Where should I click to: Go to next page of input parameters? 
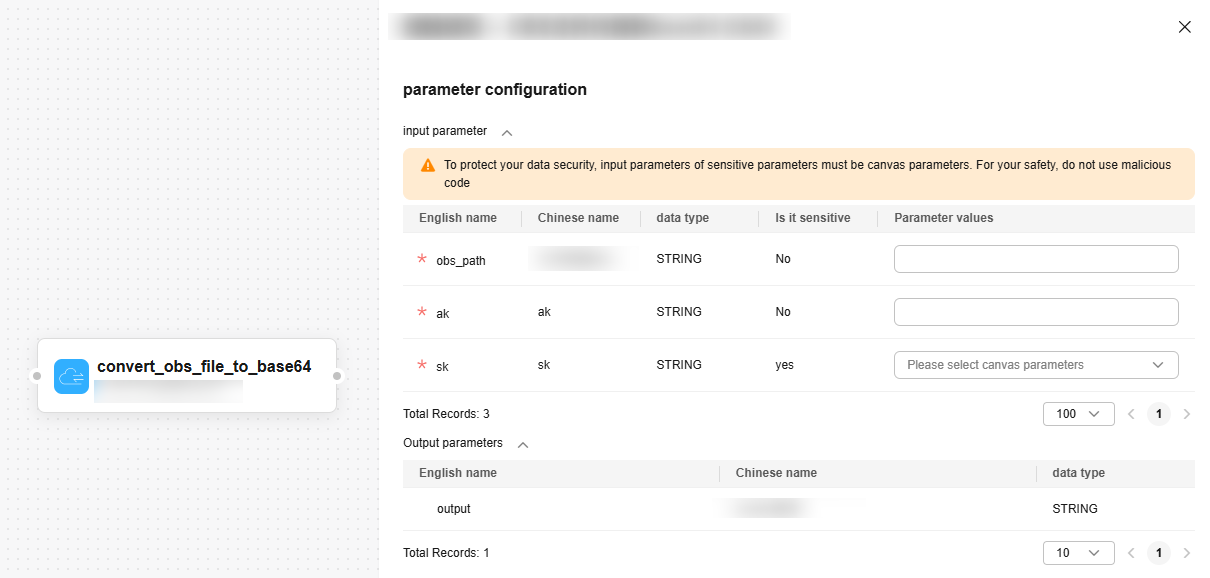click(x=1187, y=414)
